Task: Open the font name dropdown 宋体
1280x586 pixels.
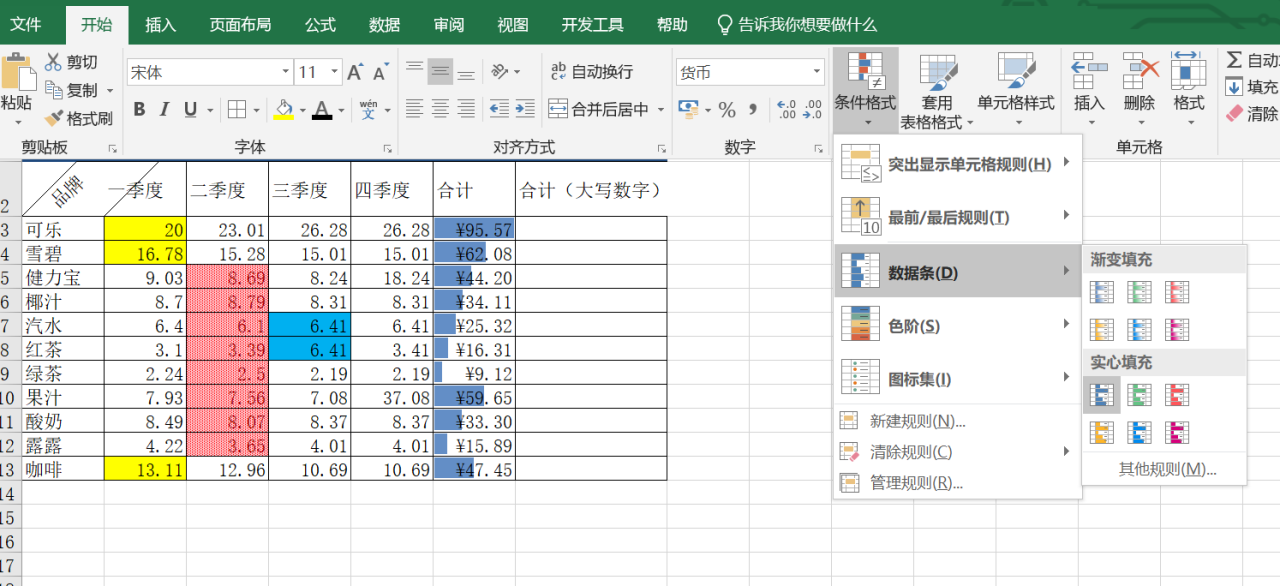Action: [285, 72]
